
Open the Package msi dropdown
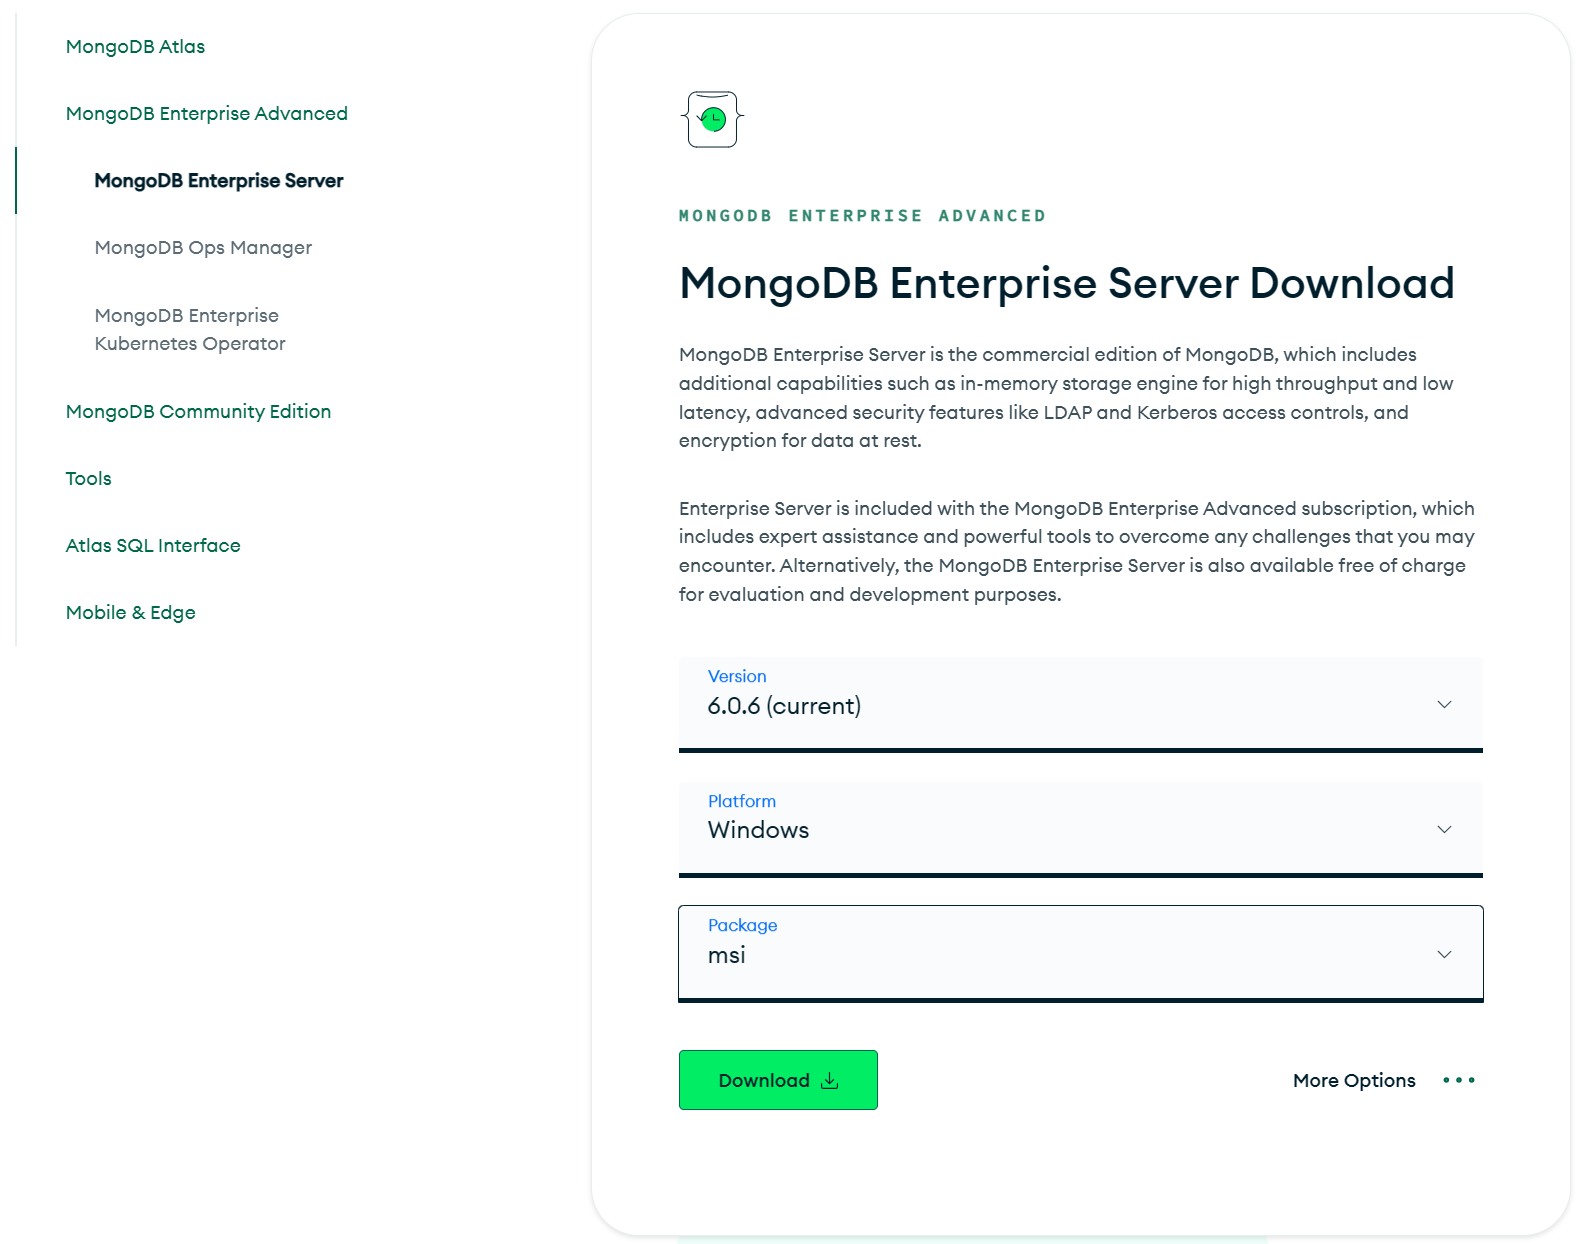click(x=1080, y=954)
